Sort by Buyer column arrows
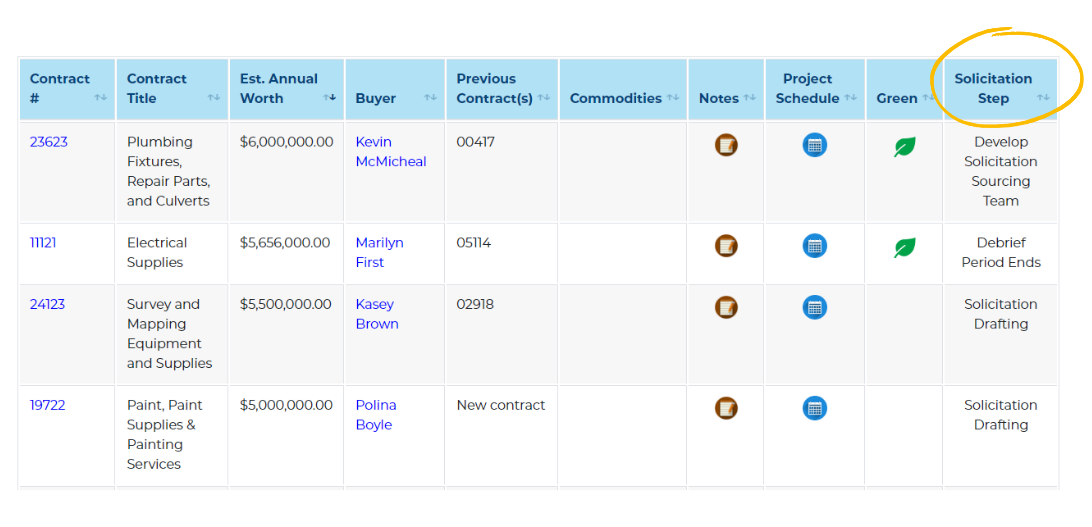Screen dimensions: 1092x527 pos(430,98)
